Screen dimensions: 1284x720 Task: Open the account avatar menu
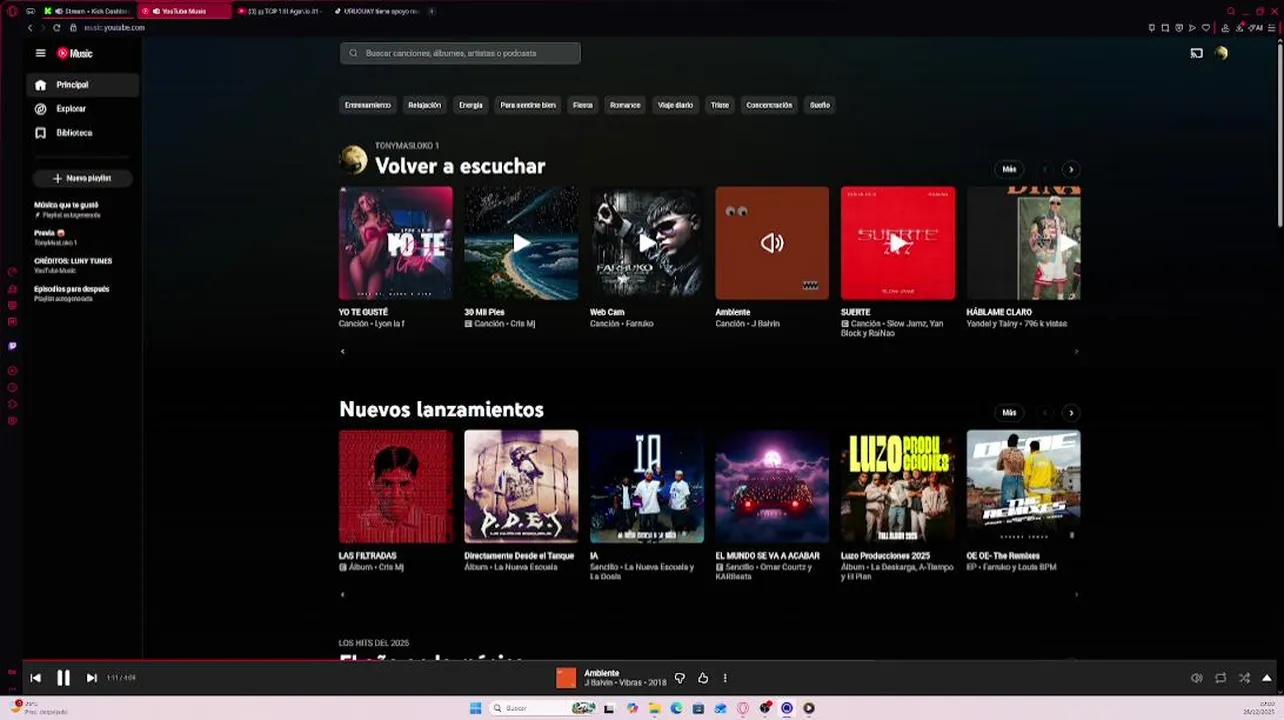(1221, 53)
